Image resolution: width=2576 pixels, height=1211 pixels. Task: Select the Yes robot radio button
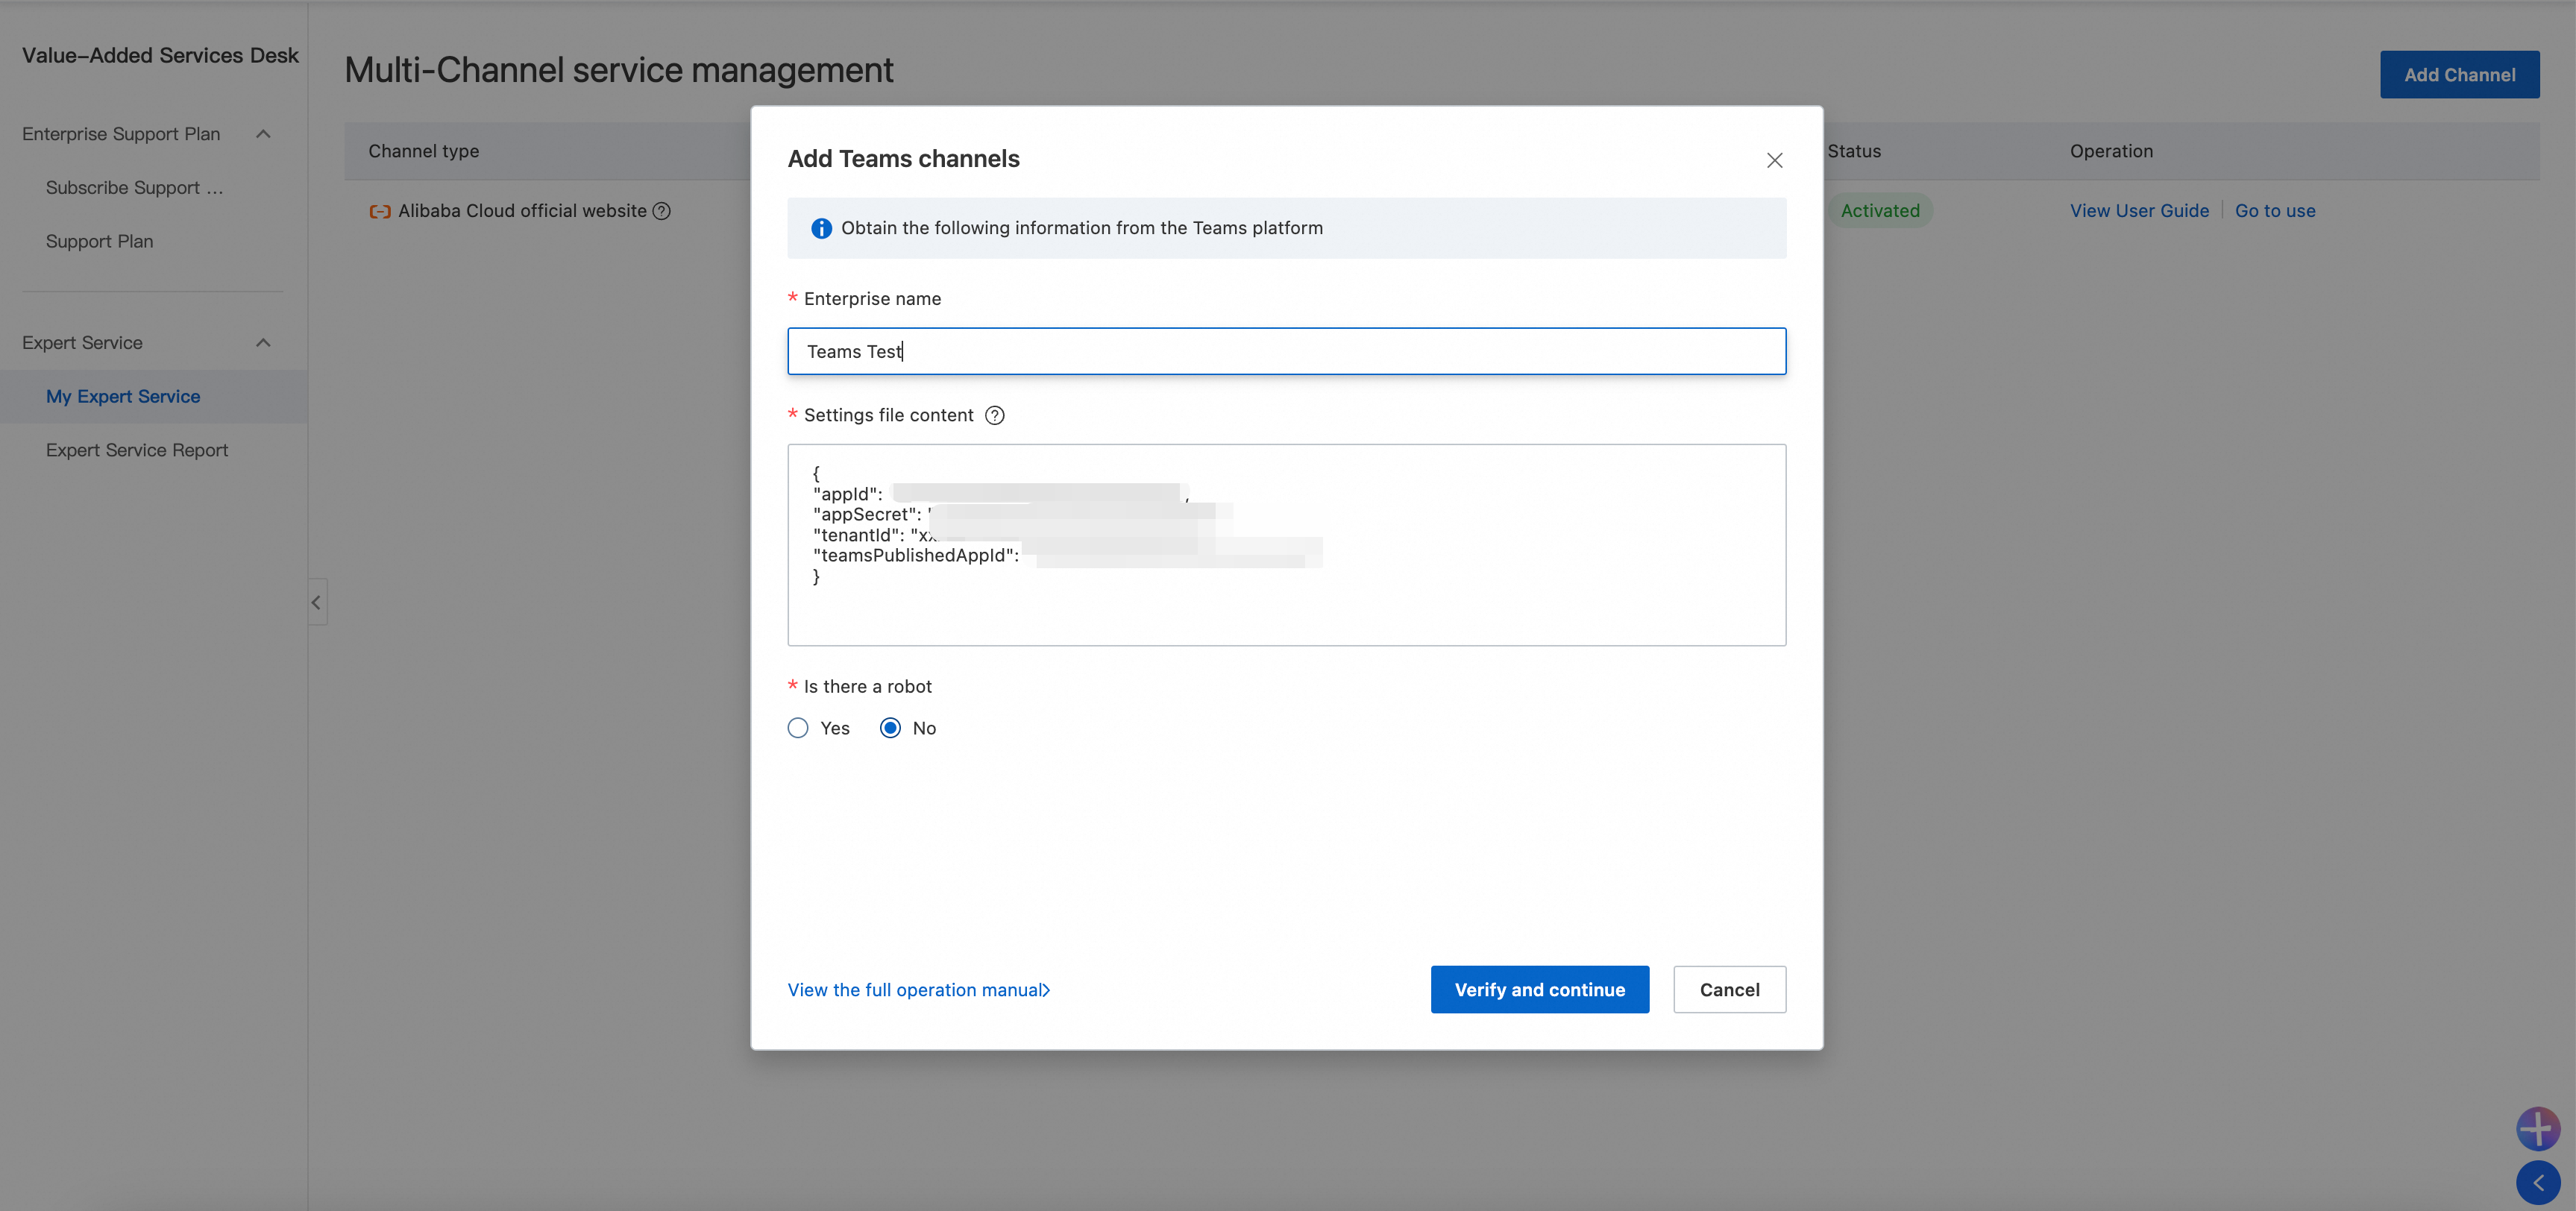[798, 728]
